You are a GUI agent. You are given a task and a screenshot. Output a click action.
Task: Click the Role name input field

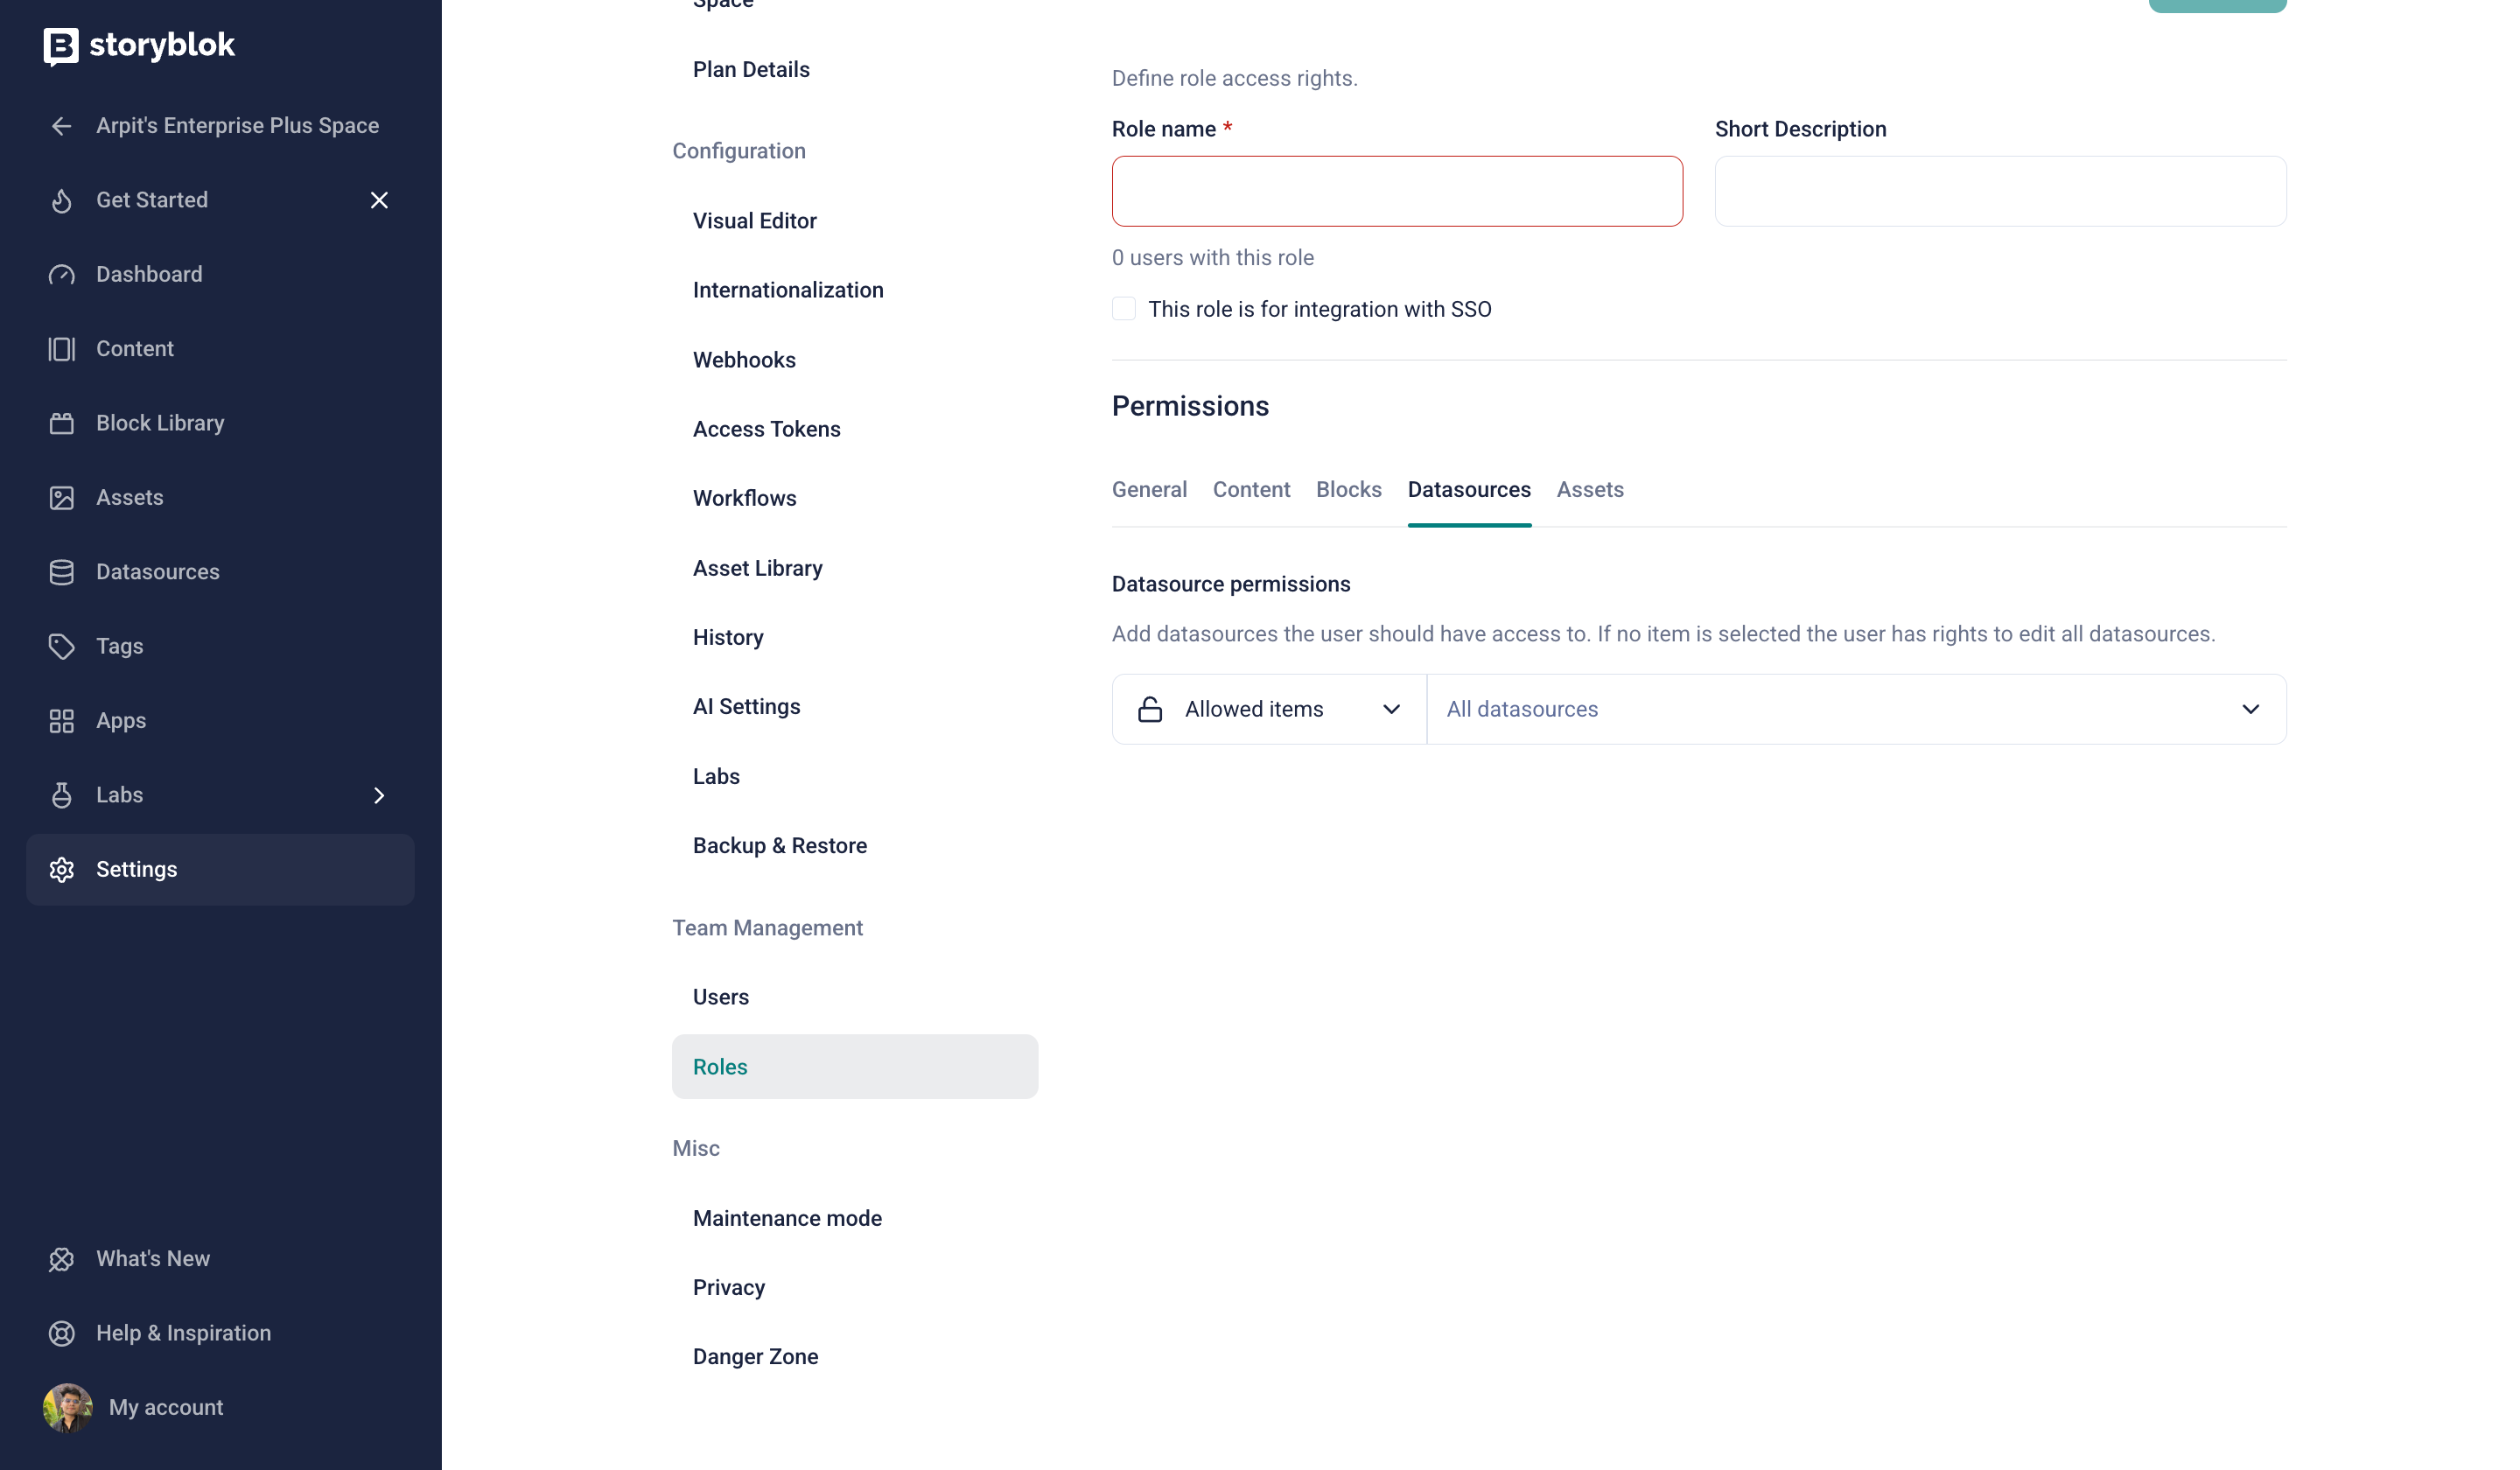pyautogui.click(x=1396, y=192)
